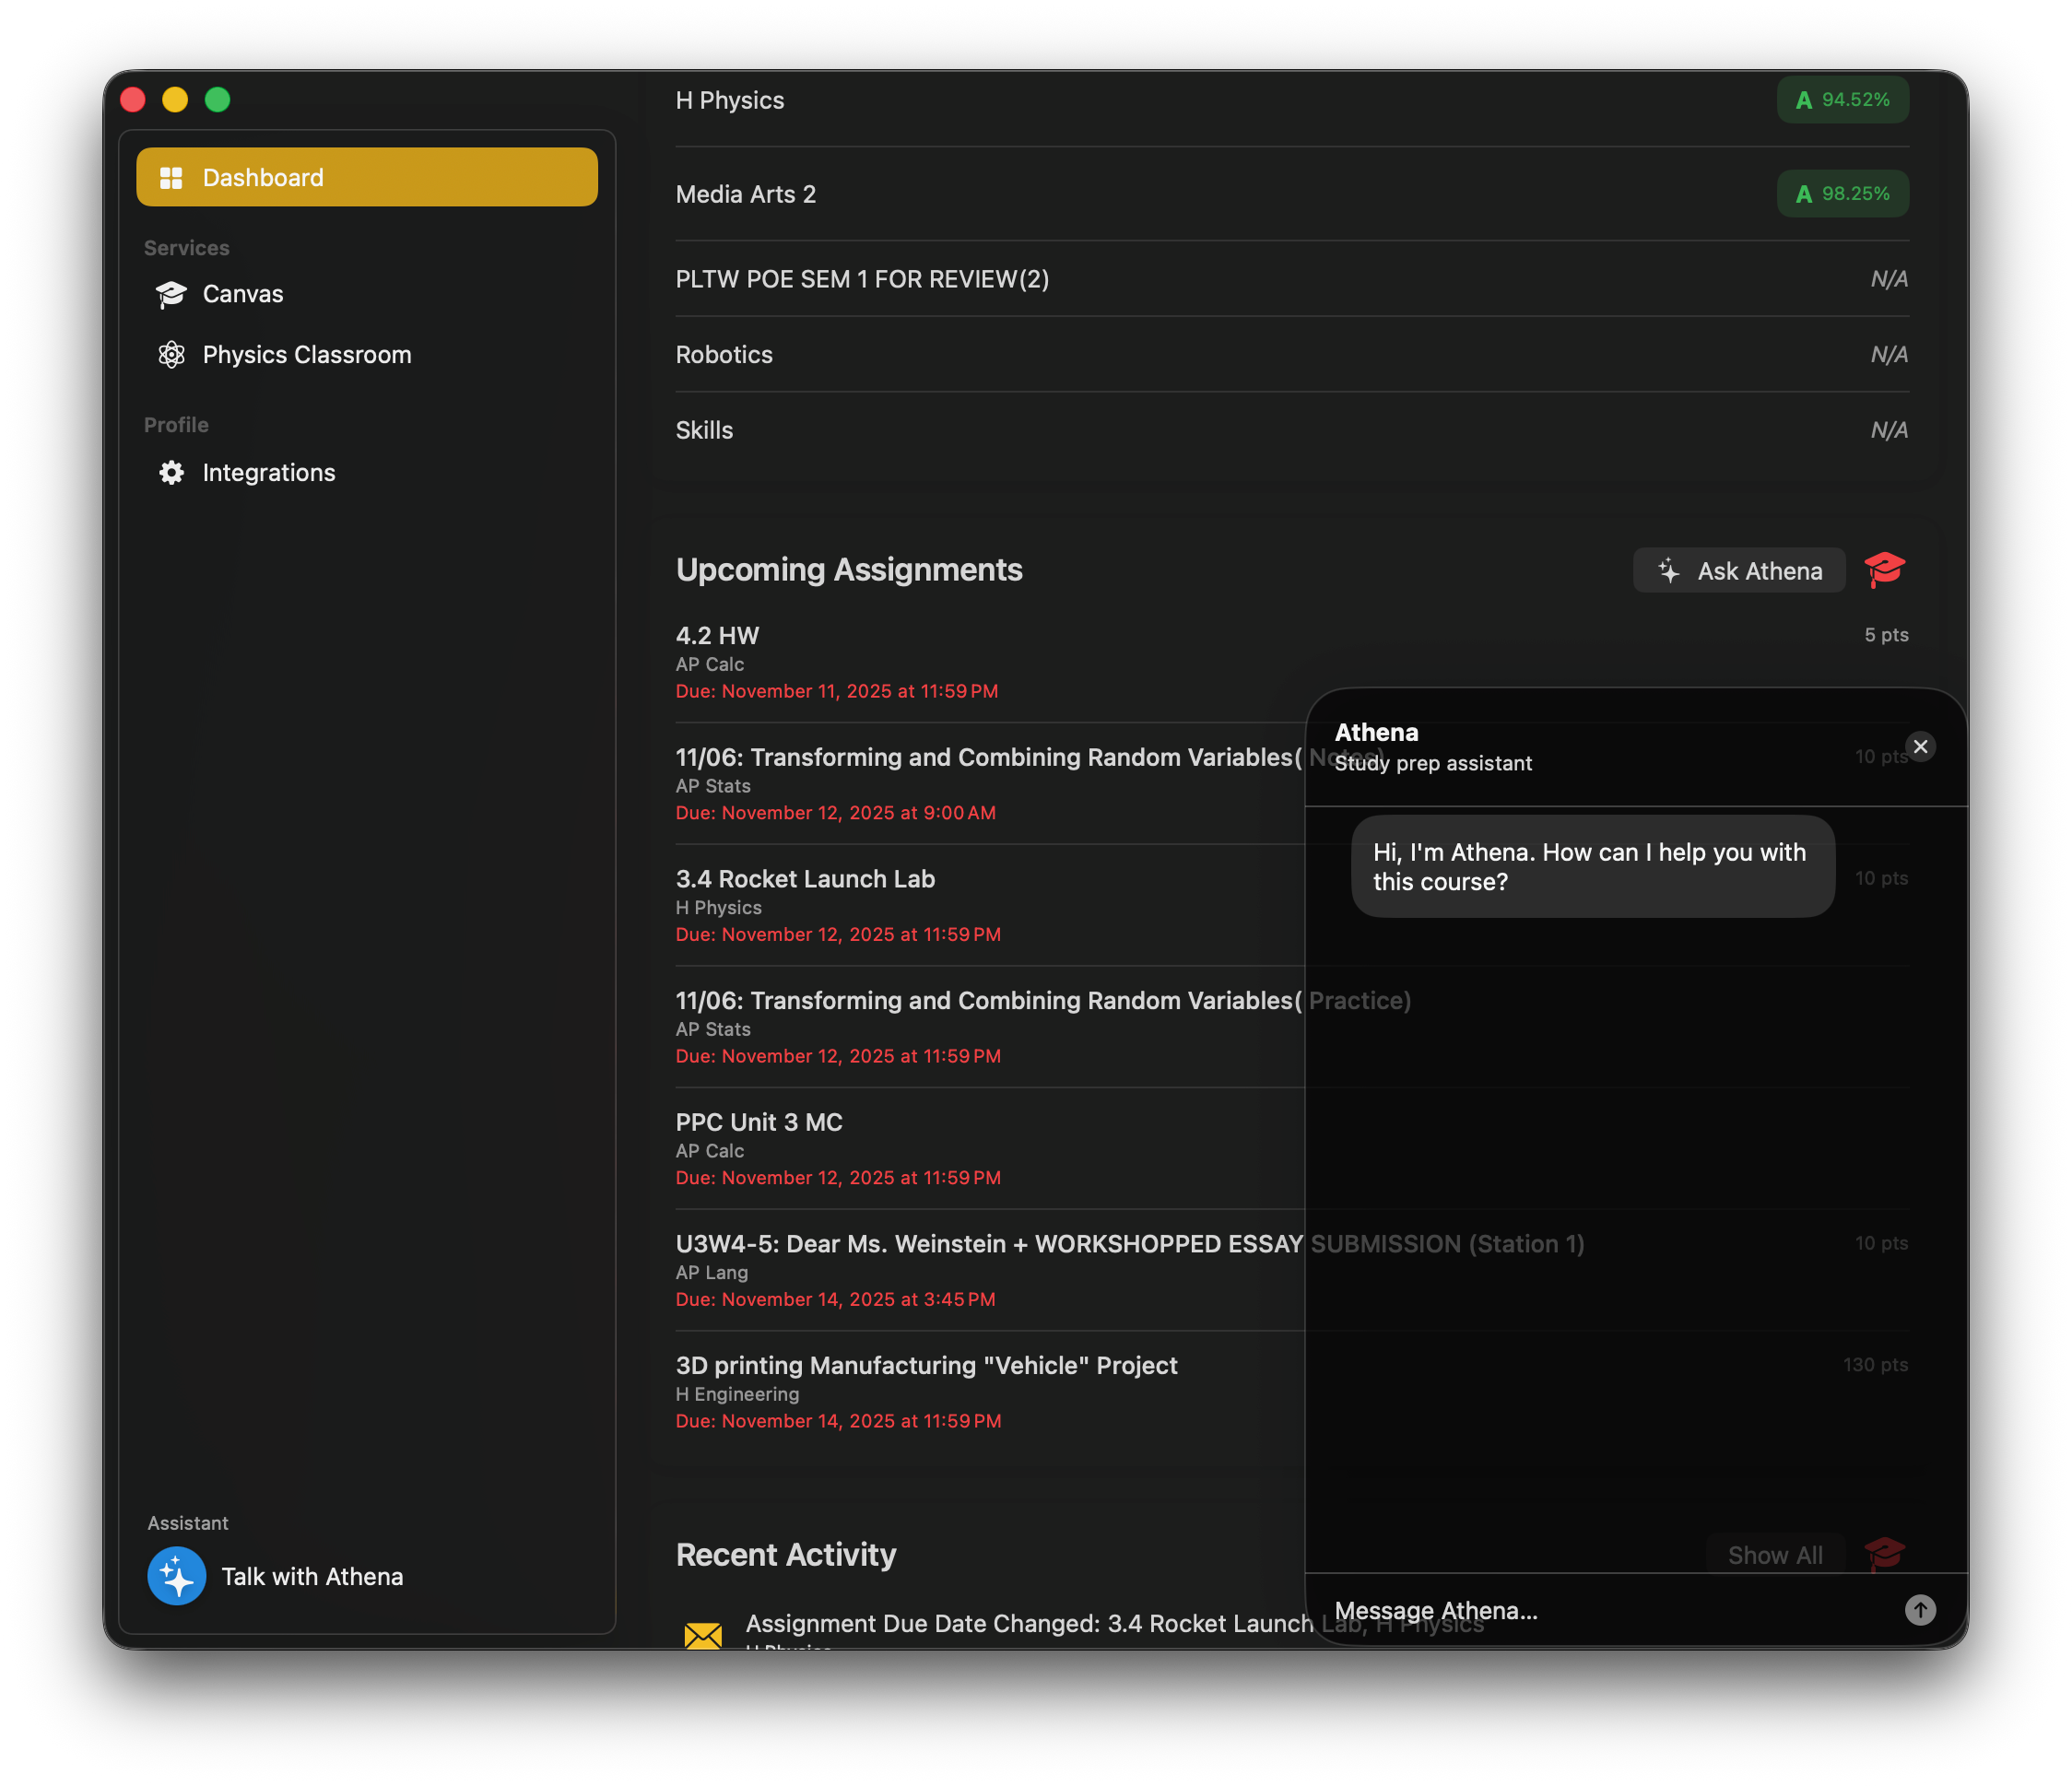This screenshot has height=1786, width=2072.
Task: Click the Dashboard grid icon
Action: [x=171, y=178]
